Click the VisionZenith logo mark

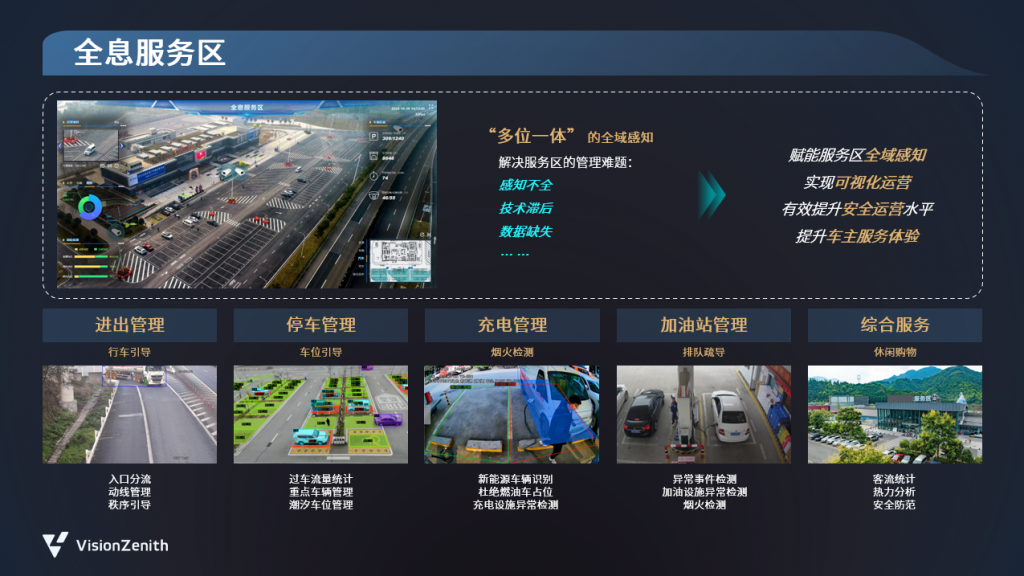pyautogui.click(x=55, y=545)
